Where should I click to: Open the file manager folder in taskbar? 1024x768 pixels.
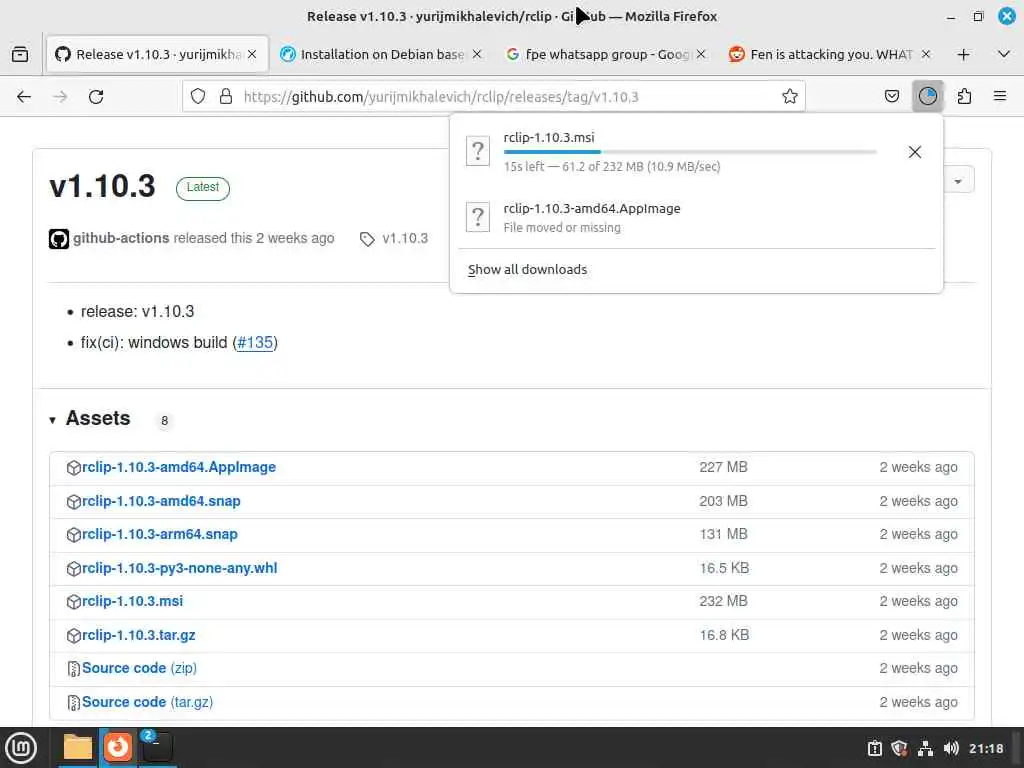coord(78,747)
